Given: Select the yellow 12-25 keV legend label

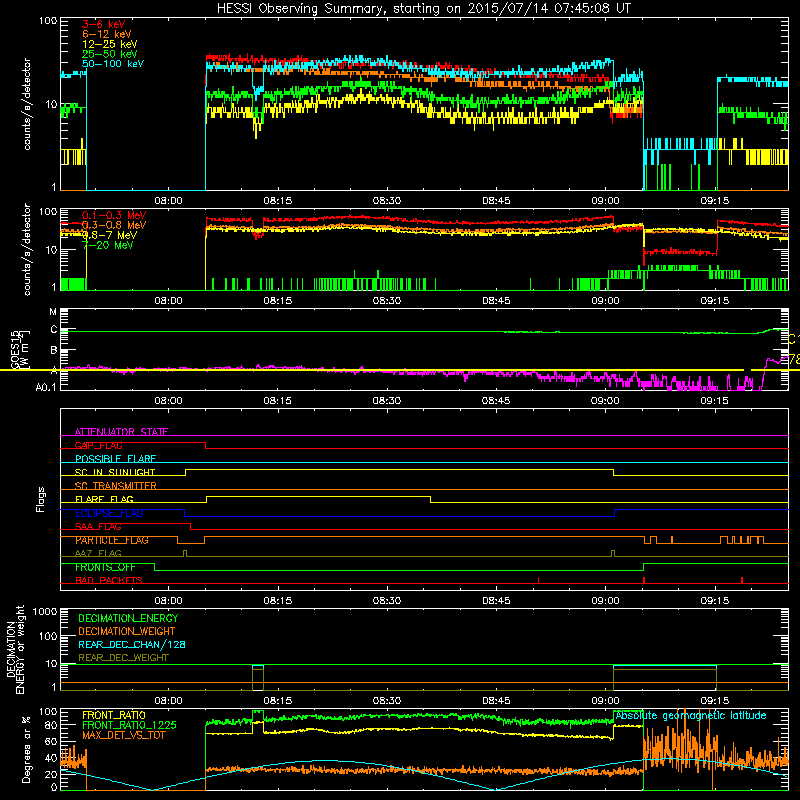Looking at the screenshot, I should pos(109,44).
